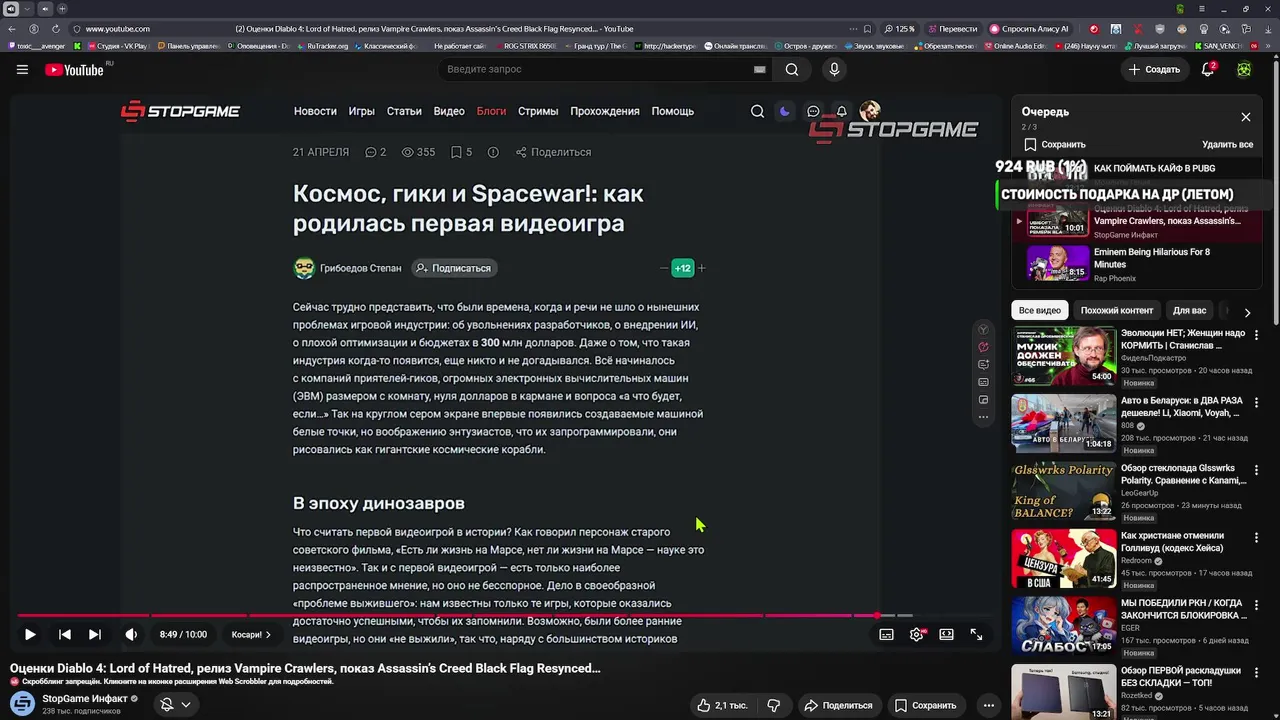Open Обзор ПЕРВОЙ раскладушки video title

(x=1182, y=677)
